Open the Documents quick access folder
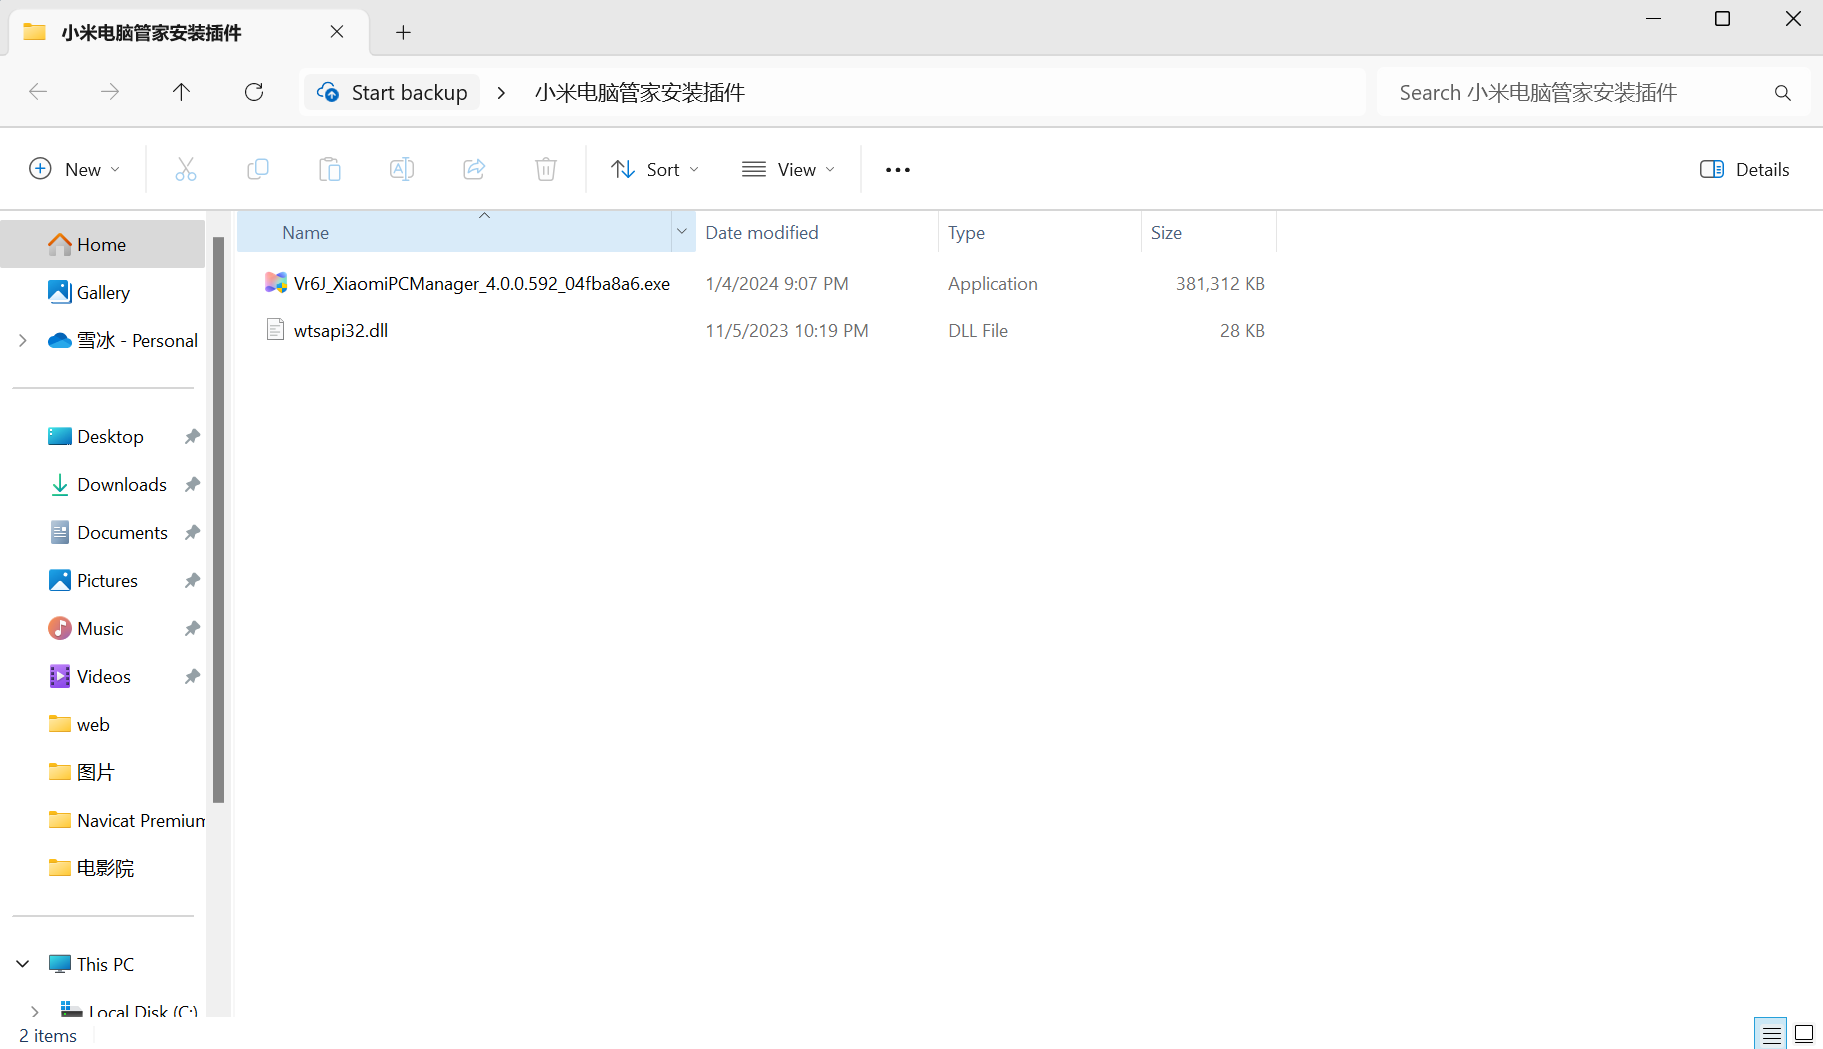1823x1049 pixels. pyautogui.click(x=102, y=533)
